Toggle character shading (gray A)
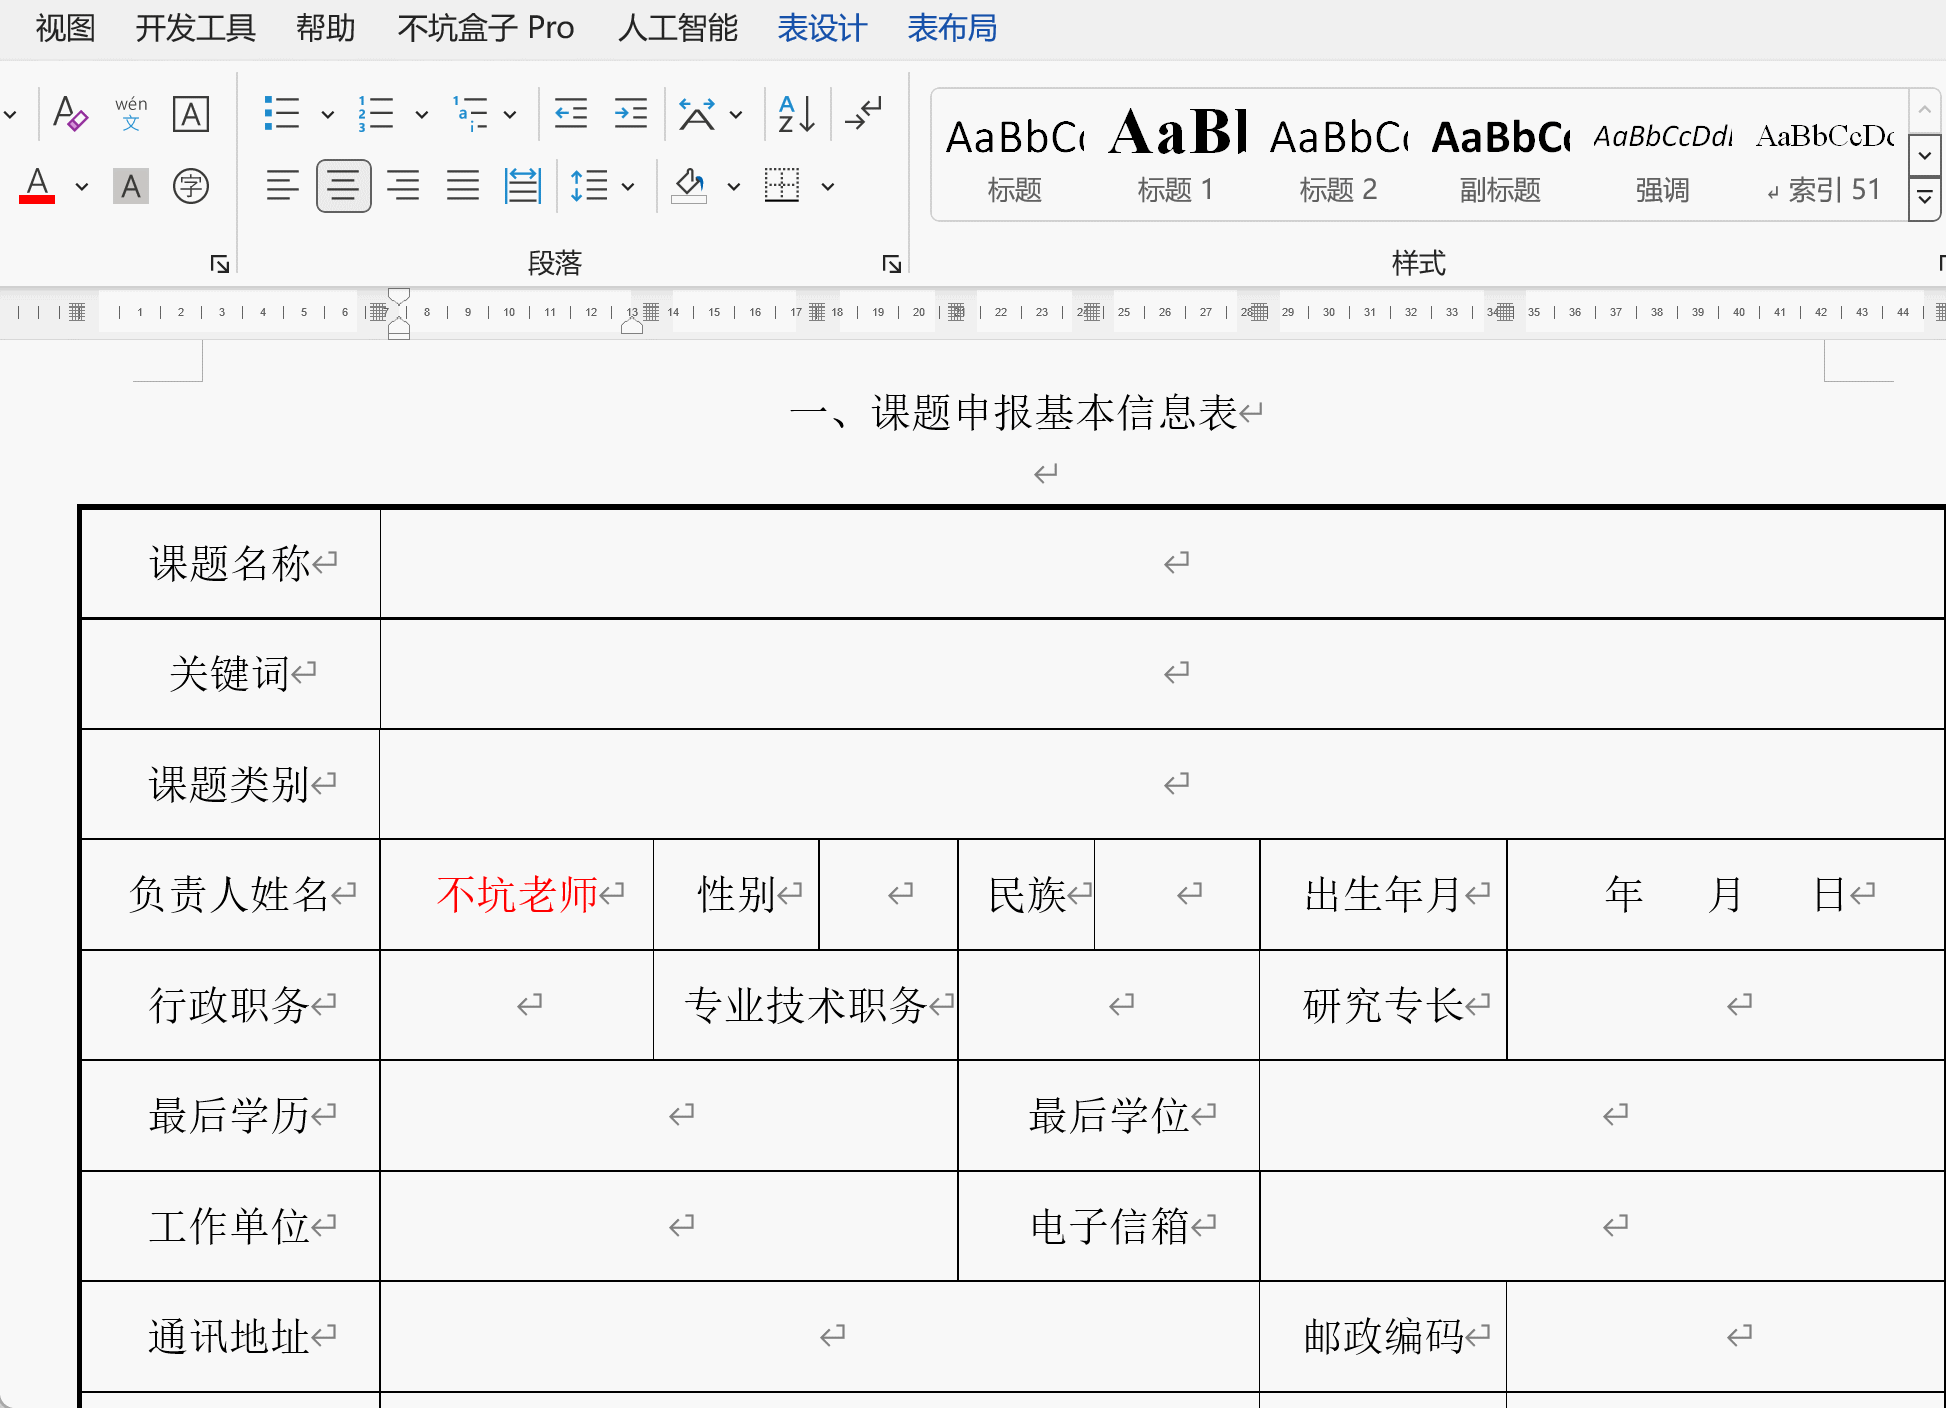The height and width of the screenshot is (1408, 1946). coord(131,186)
